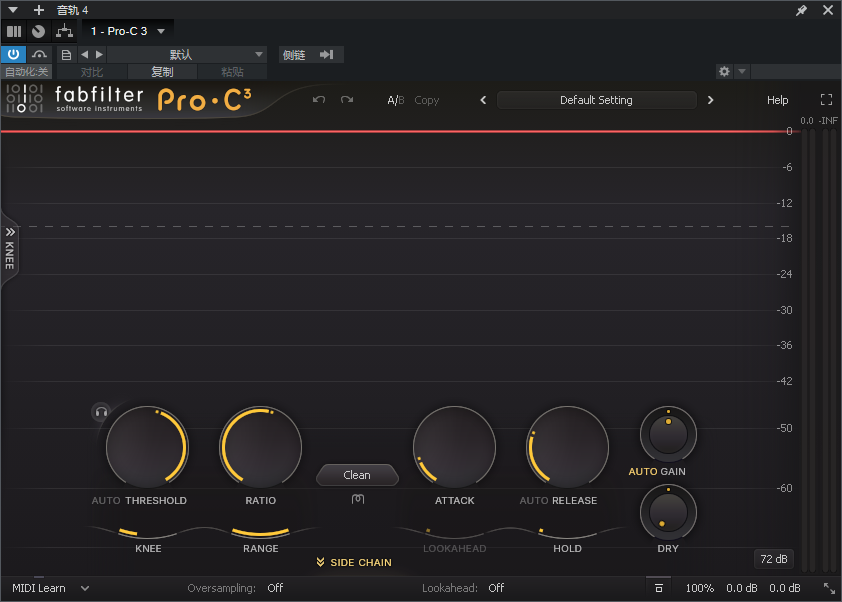Open Oversampling Off menu
Image resolution: width=842 pixels, height=602 pixels.
(x=275, y=588)
